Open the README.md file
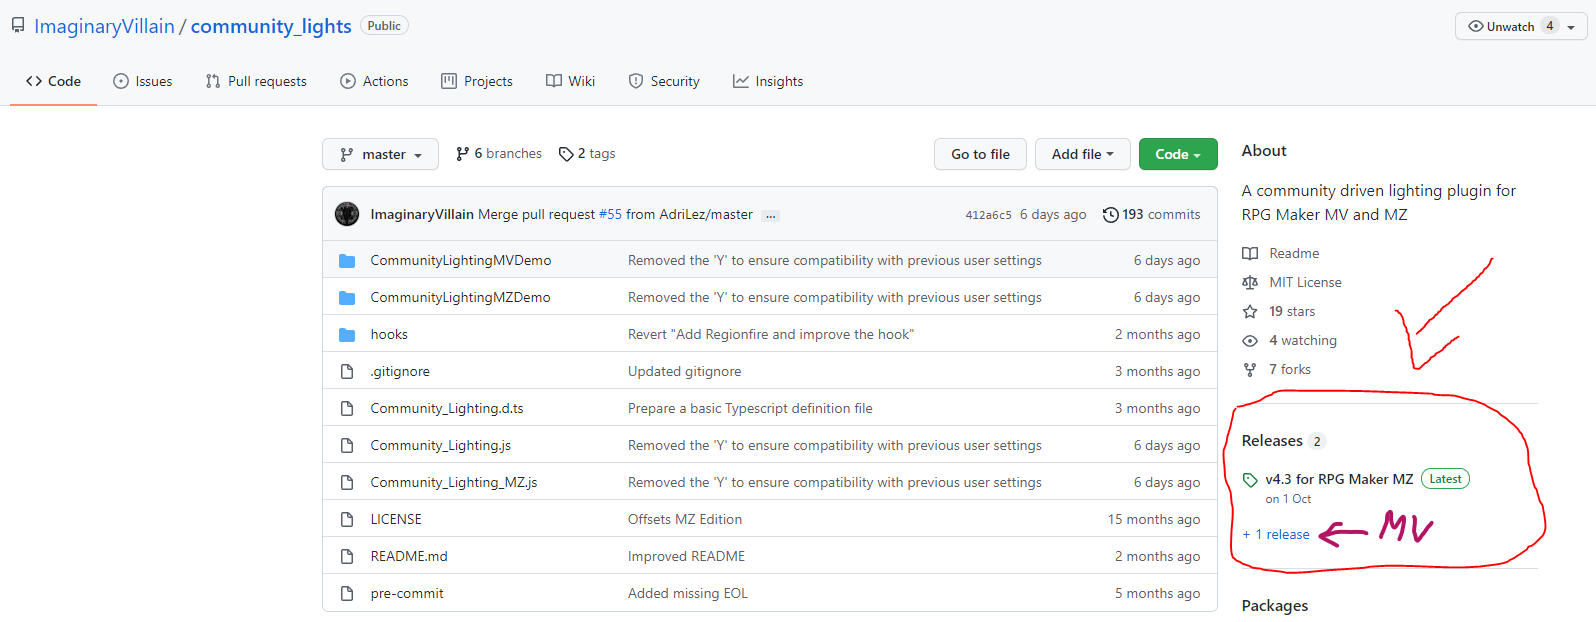Viewport: 1596px width, 622px height. 409,556
